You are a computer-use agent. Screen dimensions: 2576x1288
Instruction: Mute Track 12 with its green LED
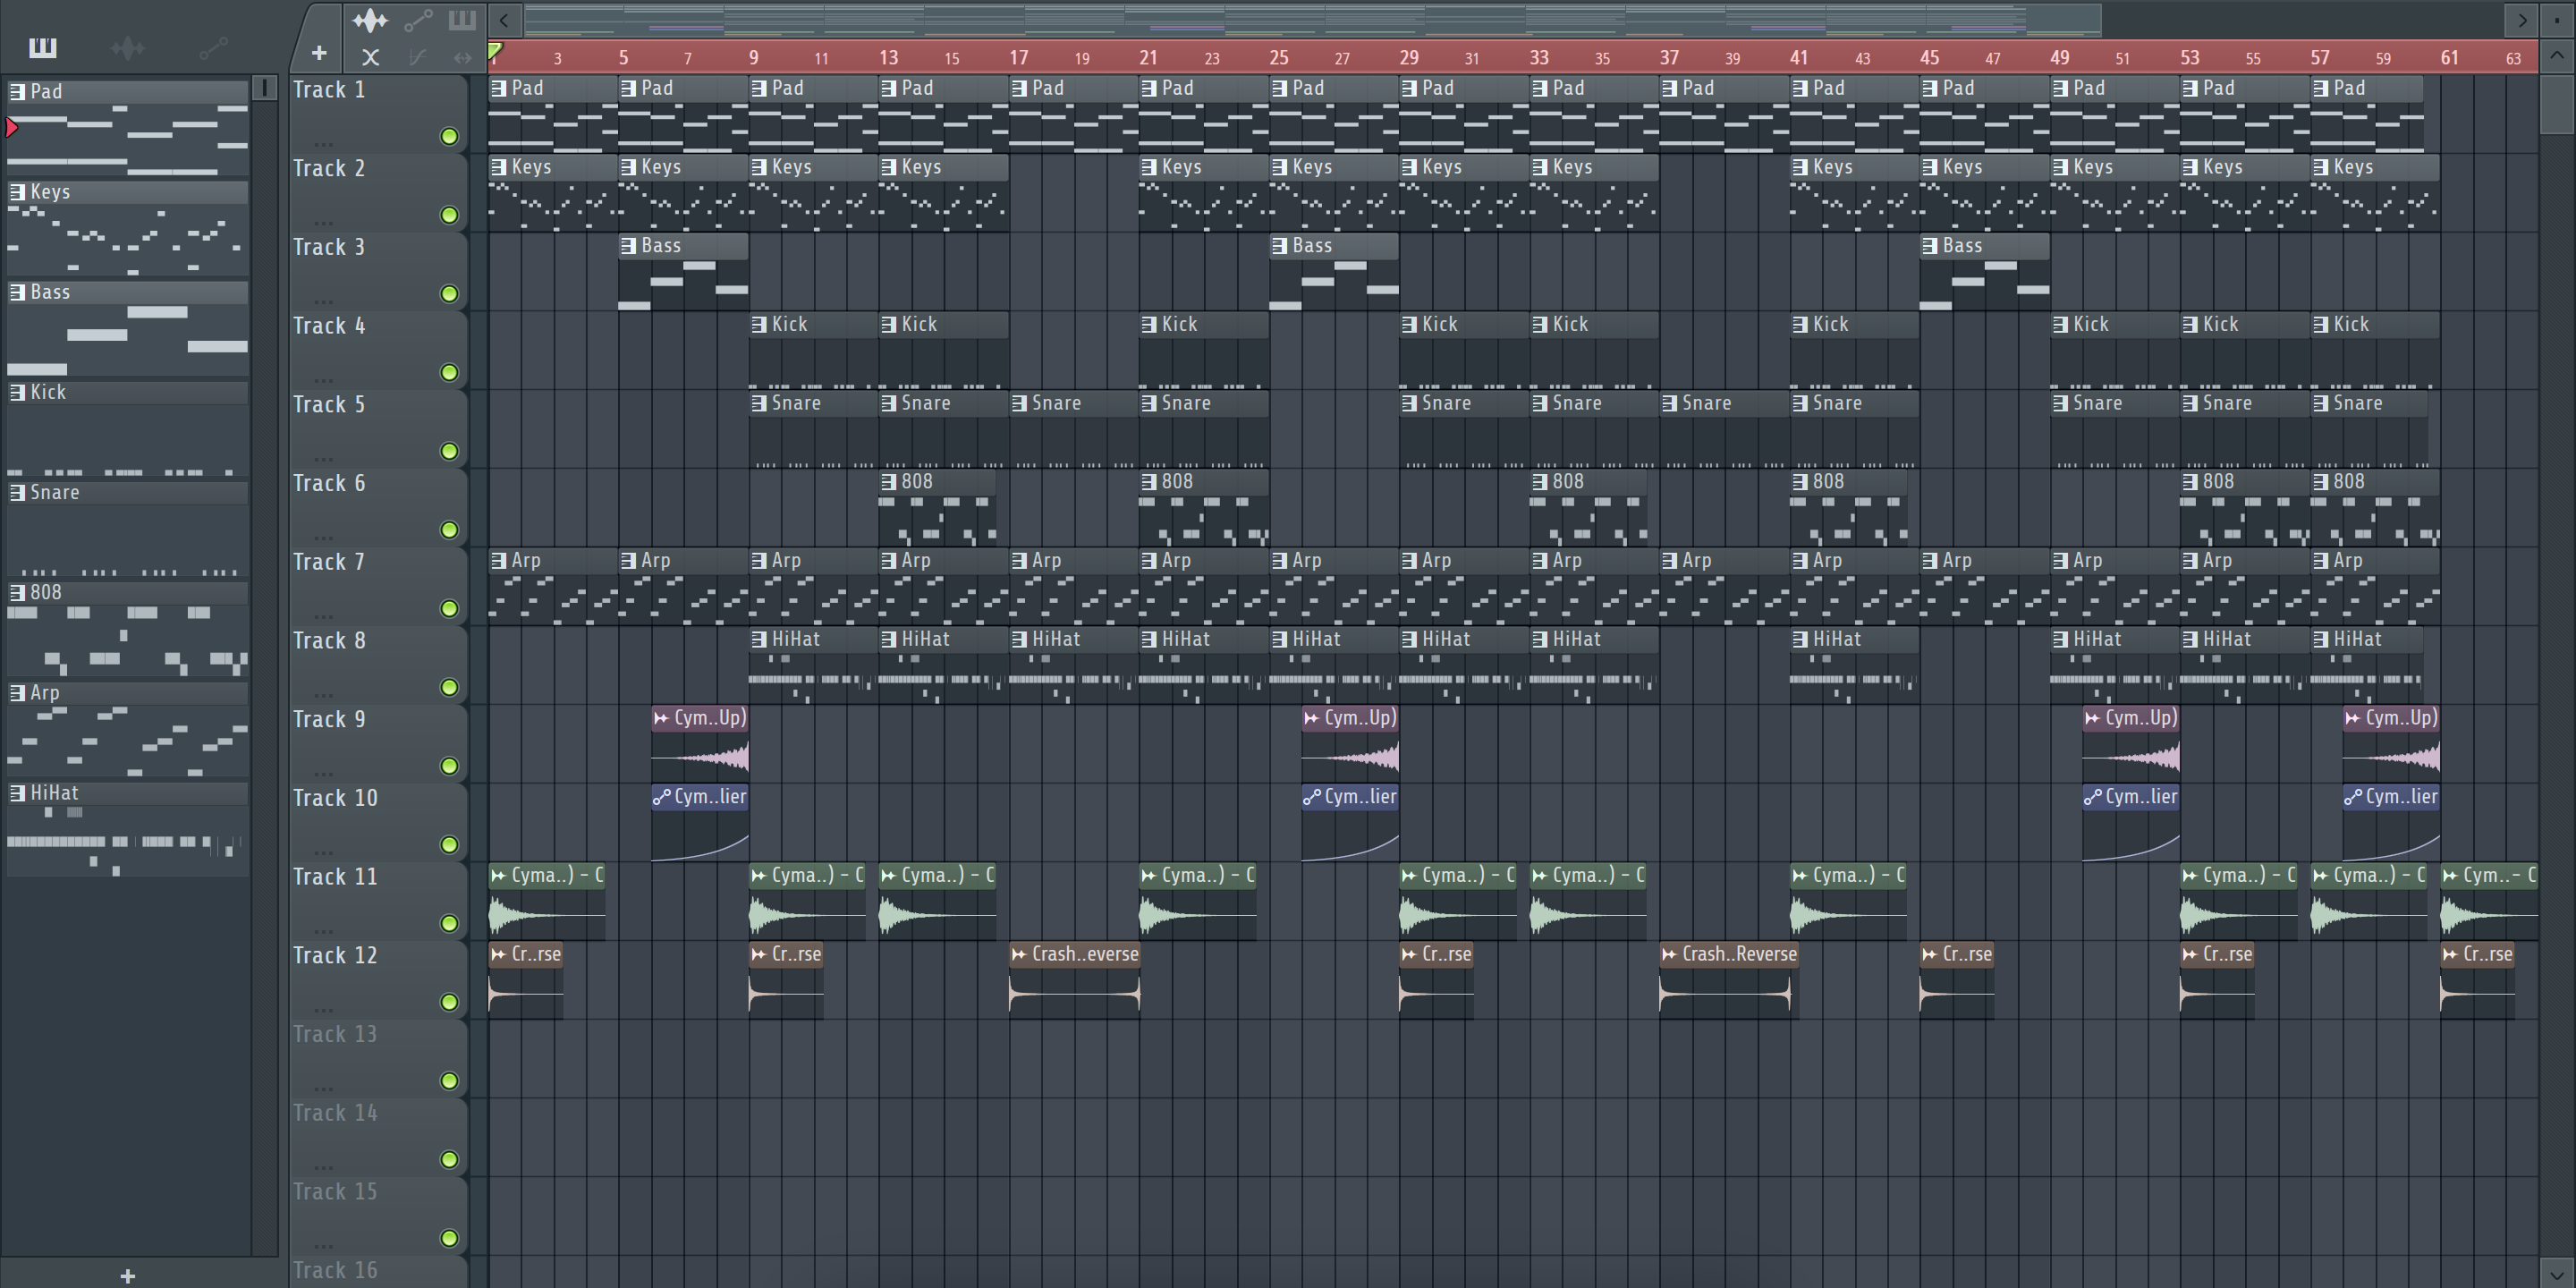coord(450,1002)
